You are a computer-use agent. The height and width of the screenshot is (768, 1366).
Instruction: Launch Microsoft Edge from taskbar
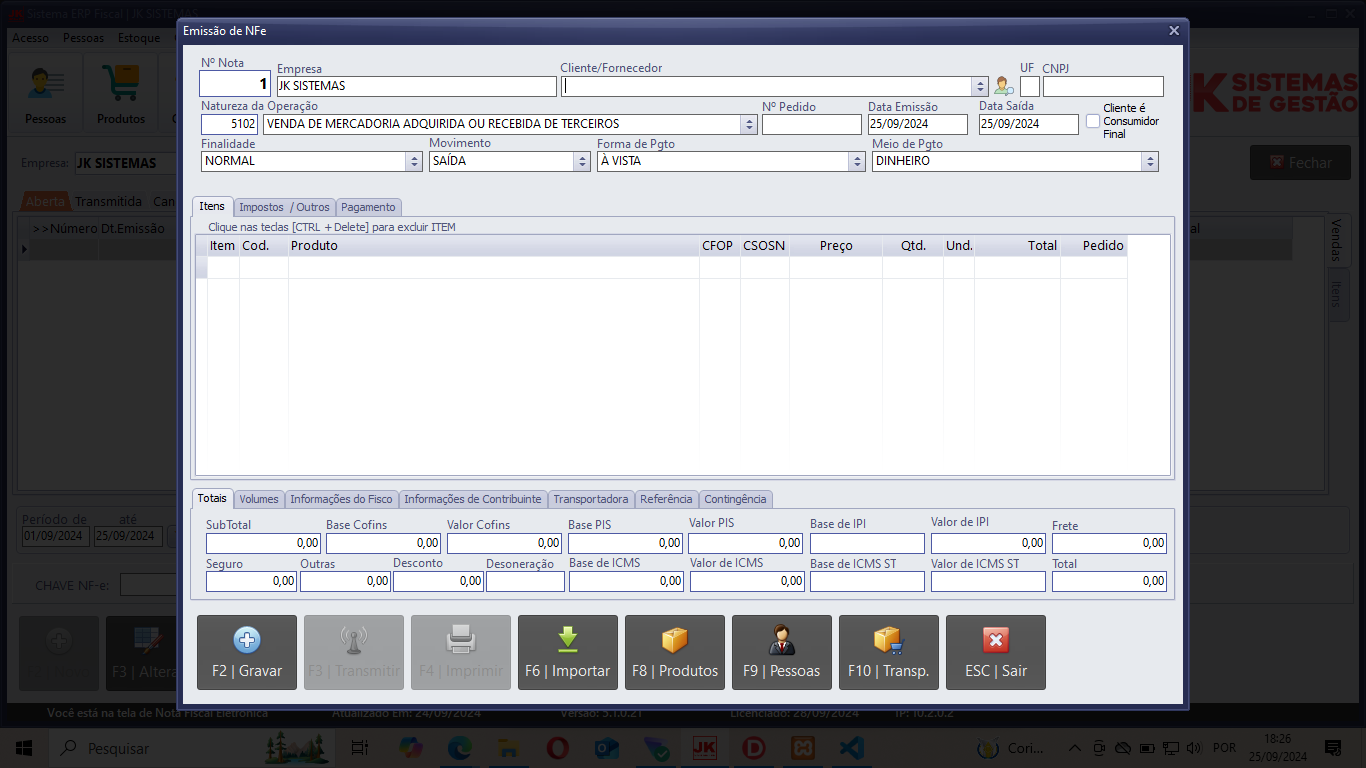click(x=459, y=748)
